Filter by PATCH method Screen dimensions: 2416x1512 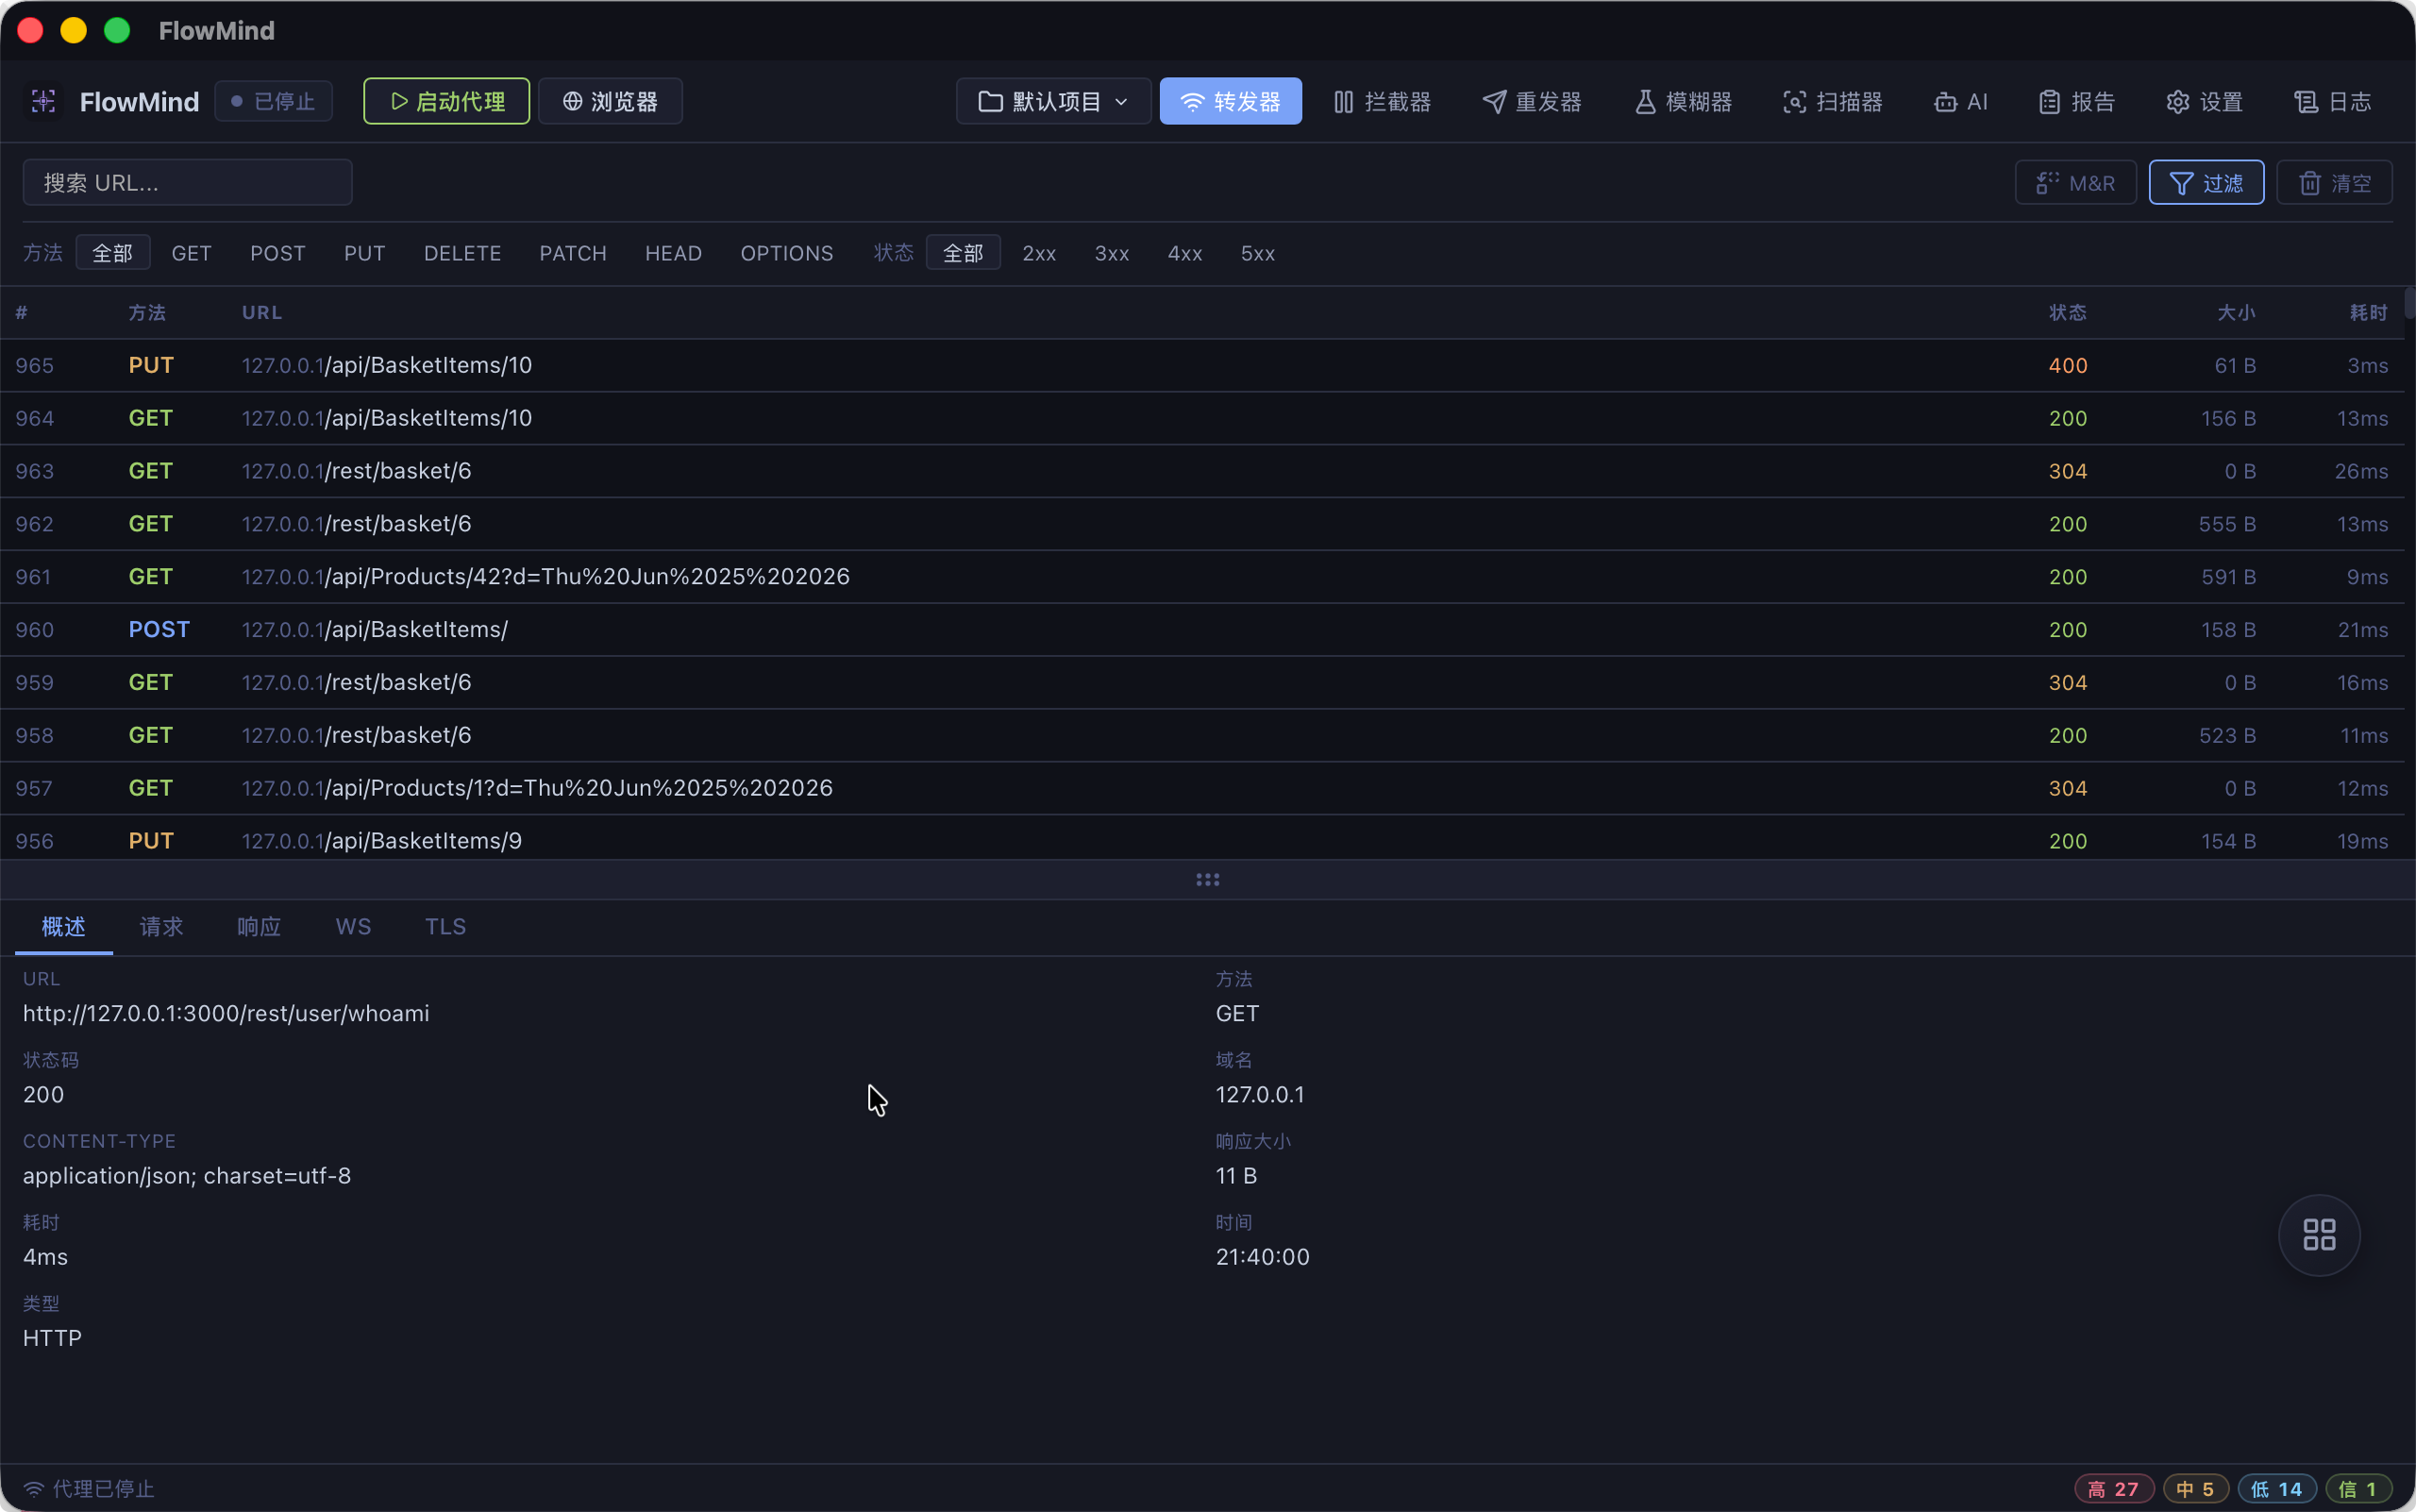pos(573,253)
